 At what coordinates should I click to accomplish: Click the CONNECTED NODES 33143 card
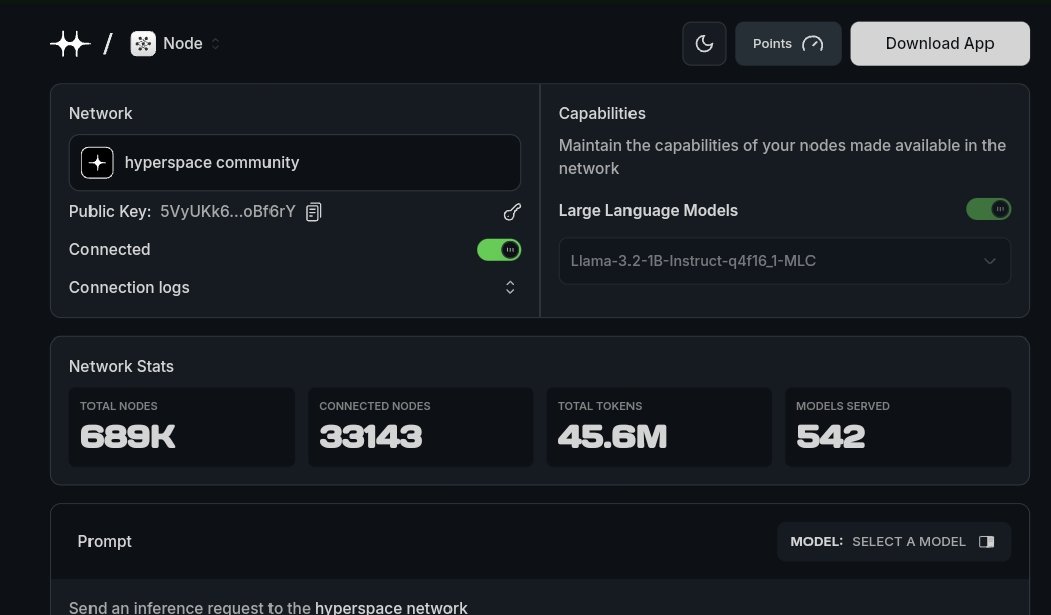tap(420, 427)
